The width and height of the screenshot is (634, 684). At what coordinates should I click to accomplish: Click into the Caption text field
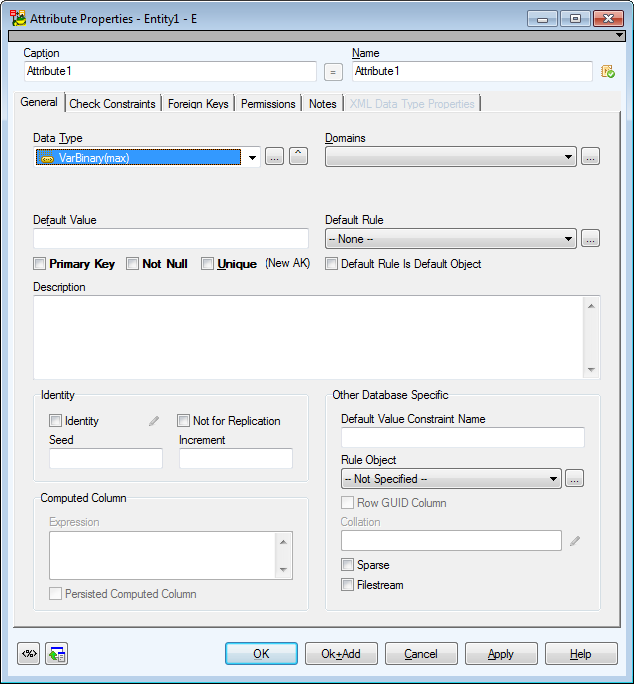pos(170,71)
